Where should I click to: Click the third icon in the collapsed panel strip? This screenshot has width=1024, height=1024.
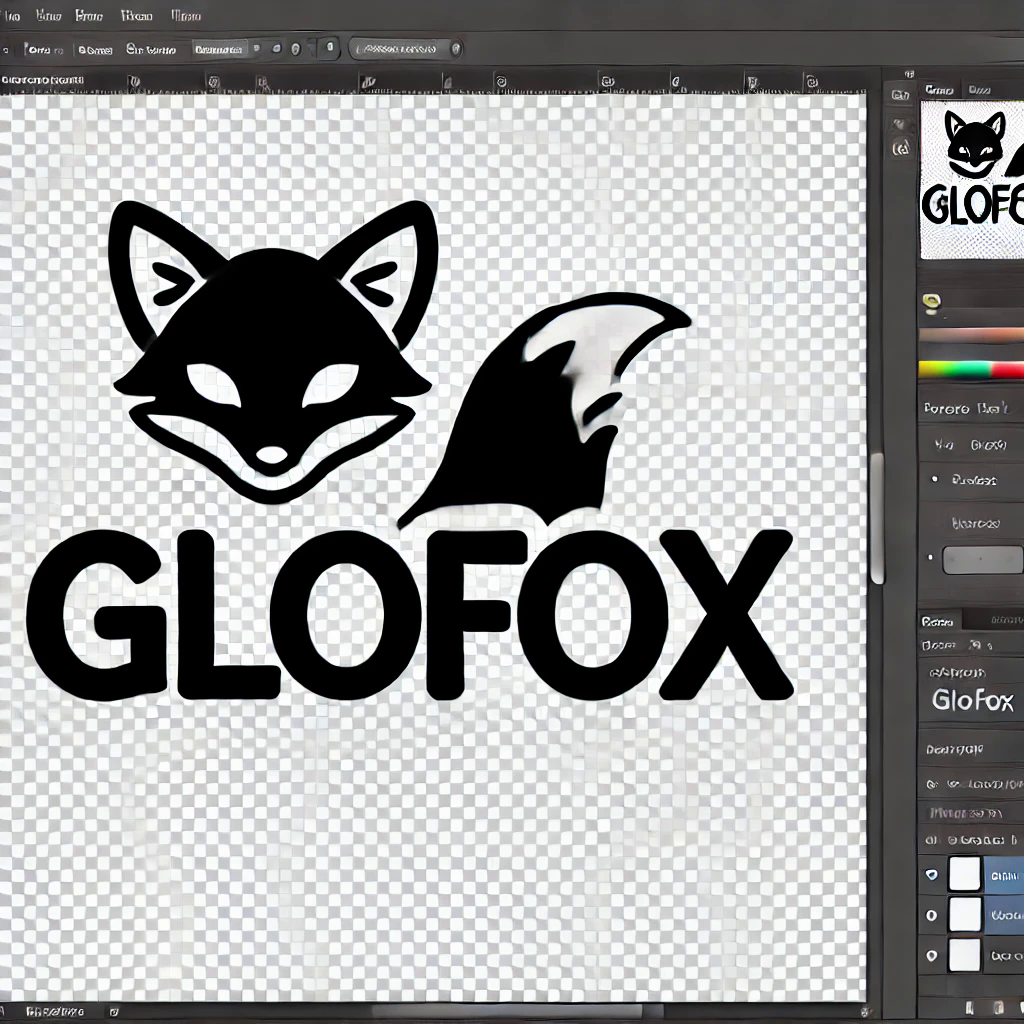coord(901,150)
